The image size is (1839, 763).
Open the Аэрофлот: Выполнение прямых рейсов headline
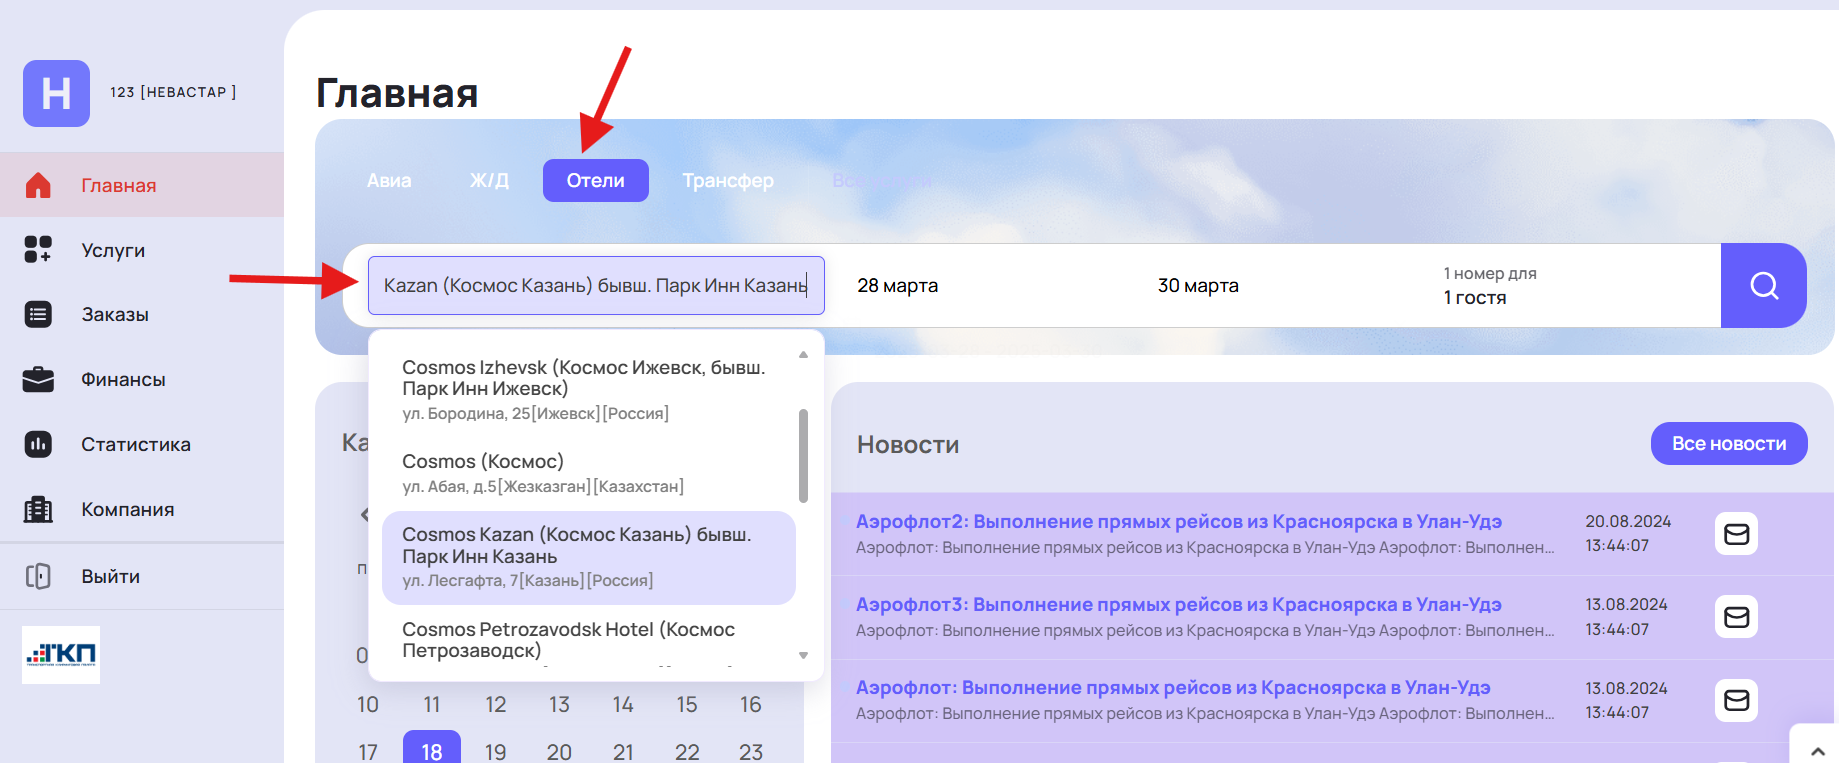pos(1173,687)
